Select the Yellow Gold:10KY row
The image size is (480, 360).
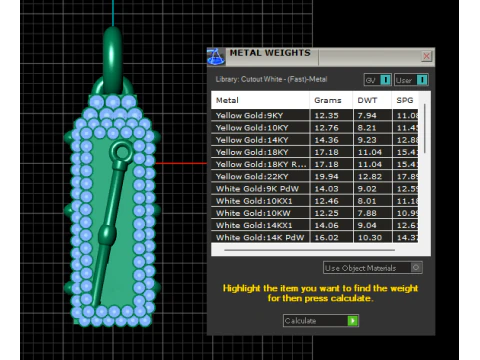315,128
